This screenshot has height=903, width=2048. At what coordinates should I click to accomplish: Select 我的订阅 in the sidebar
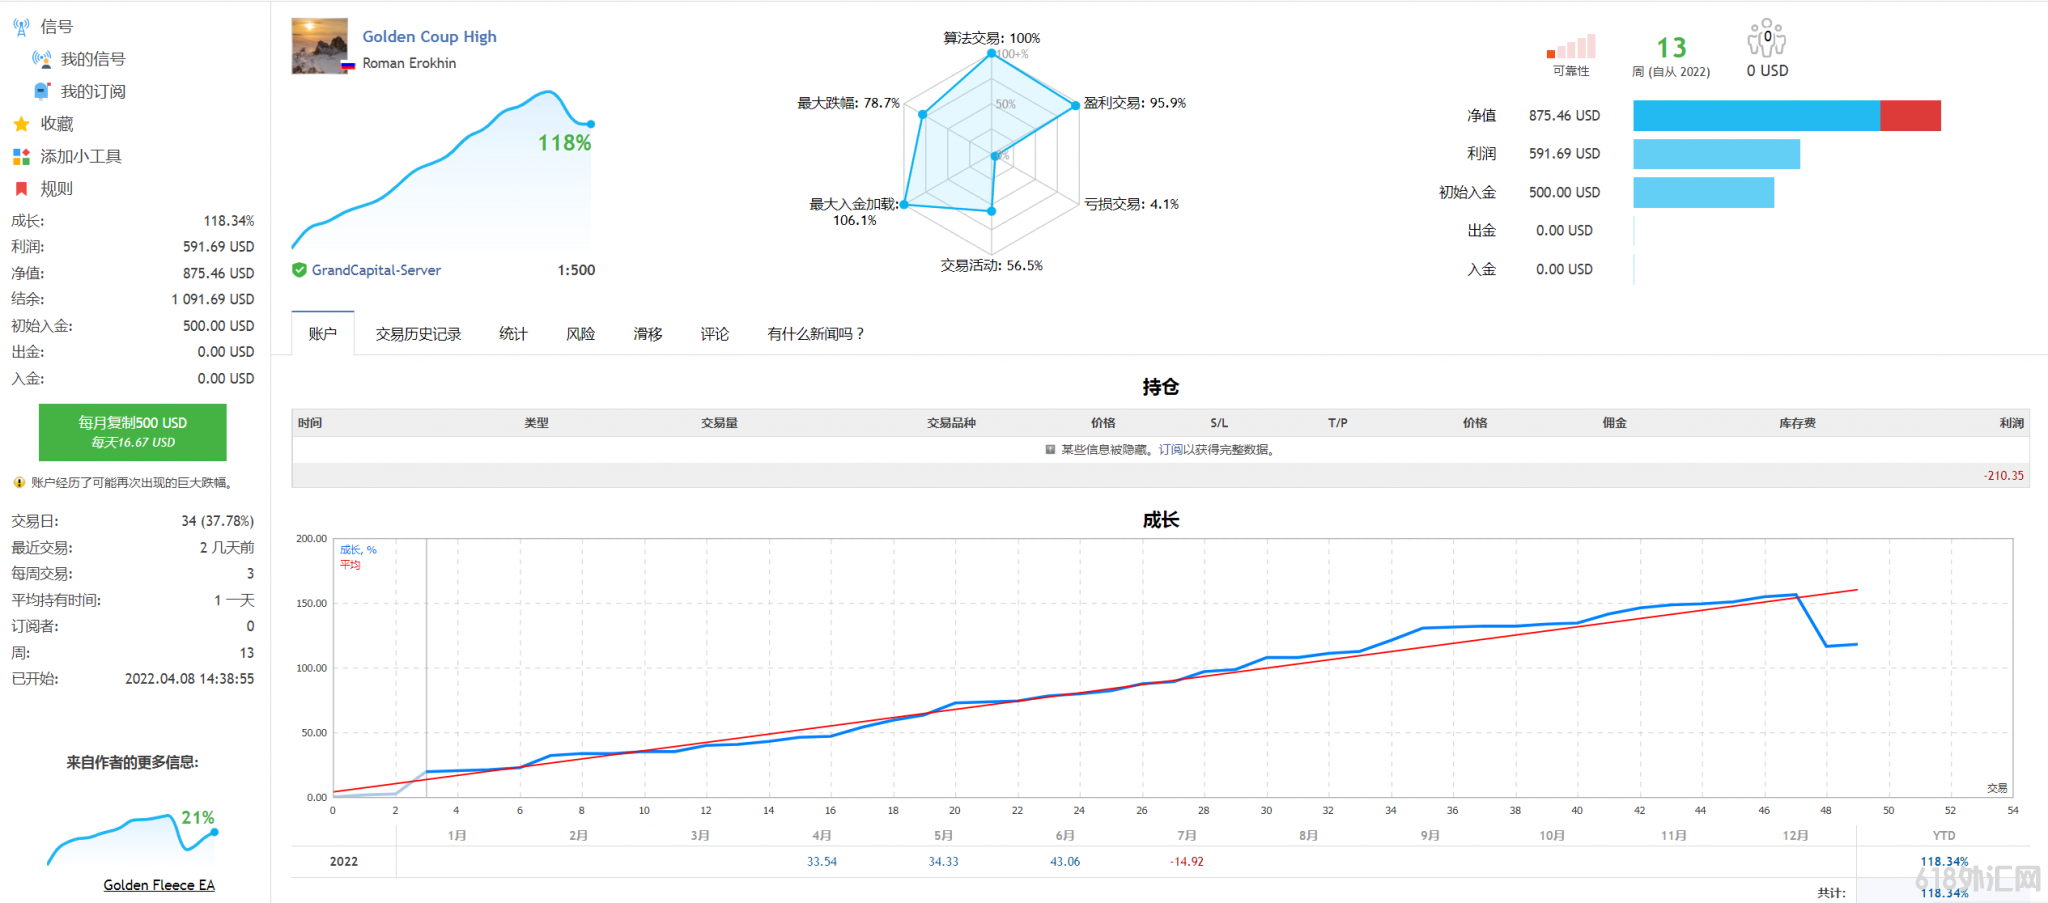tap(93, 91)
